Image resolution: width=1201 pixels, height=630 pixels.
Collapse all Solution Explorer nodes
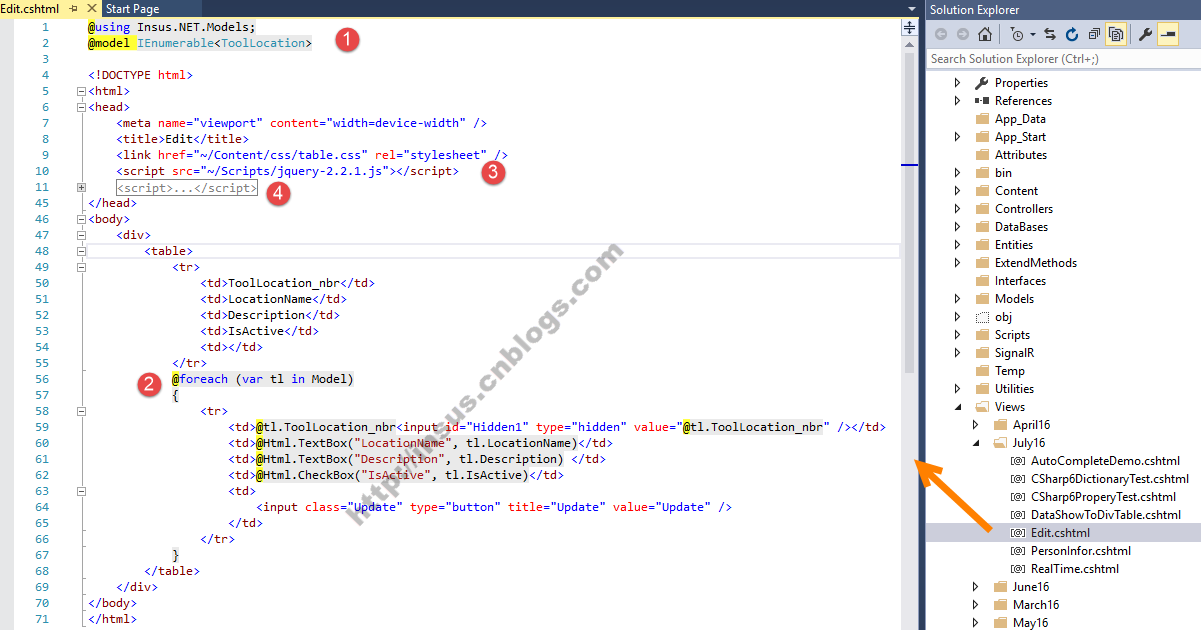point(1094,34)
